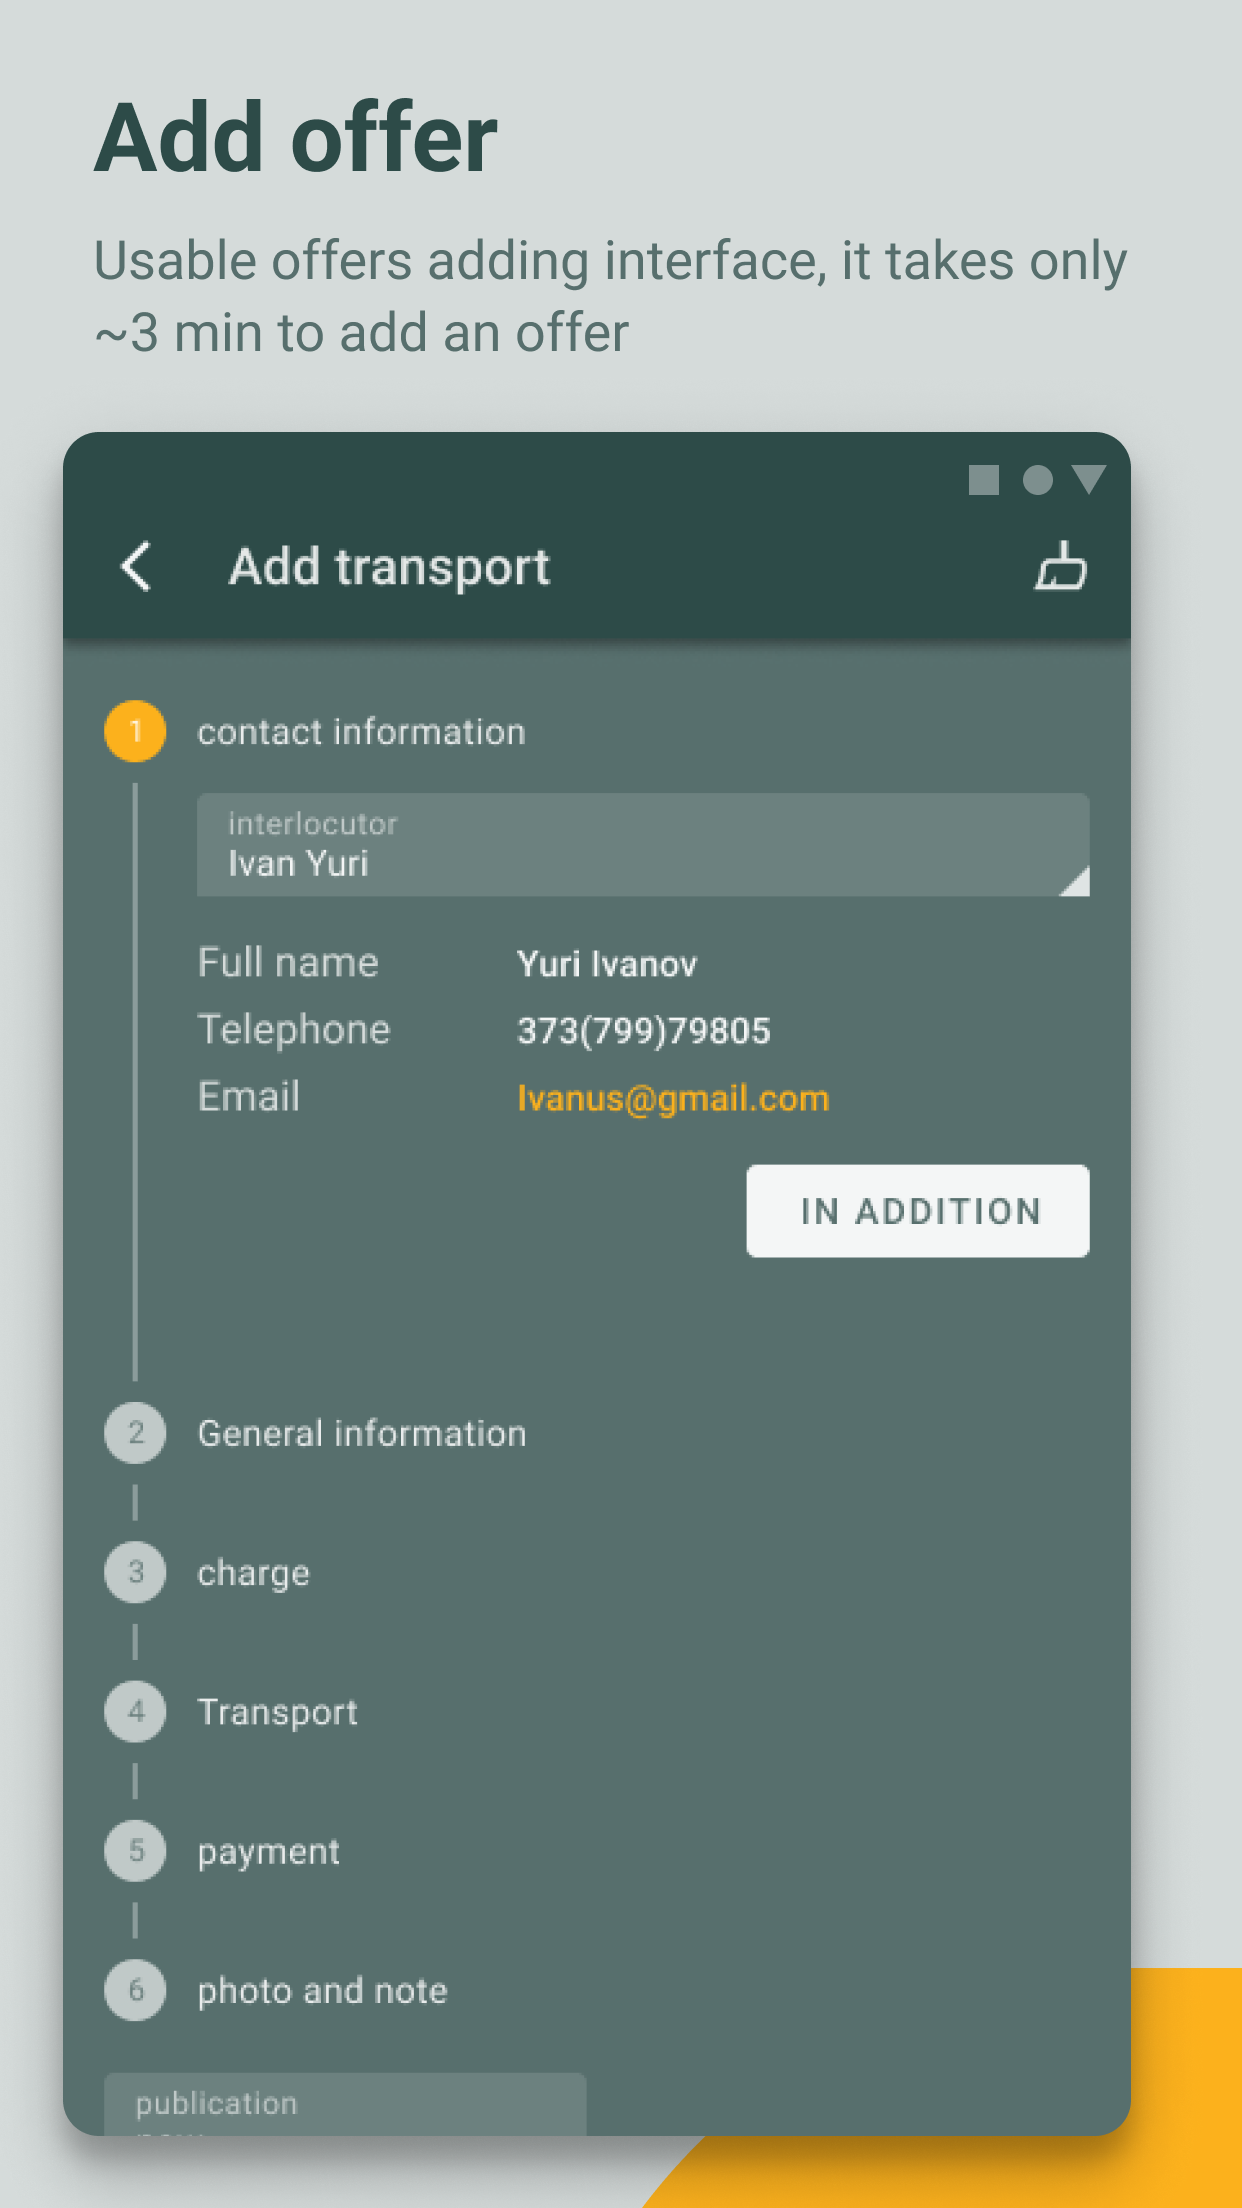Tap step 2 number circle
The height and width of the screenshot is (2208, 1242).
pos(135,1433)
